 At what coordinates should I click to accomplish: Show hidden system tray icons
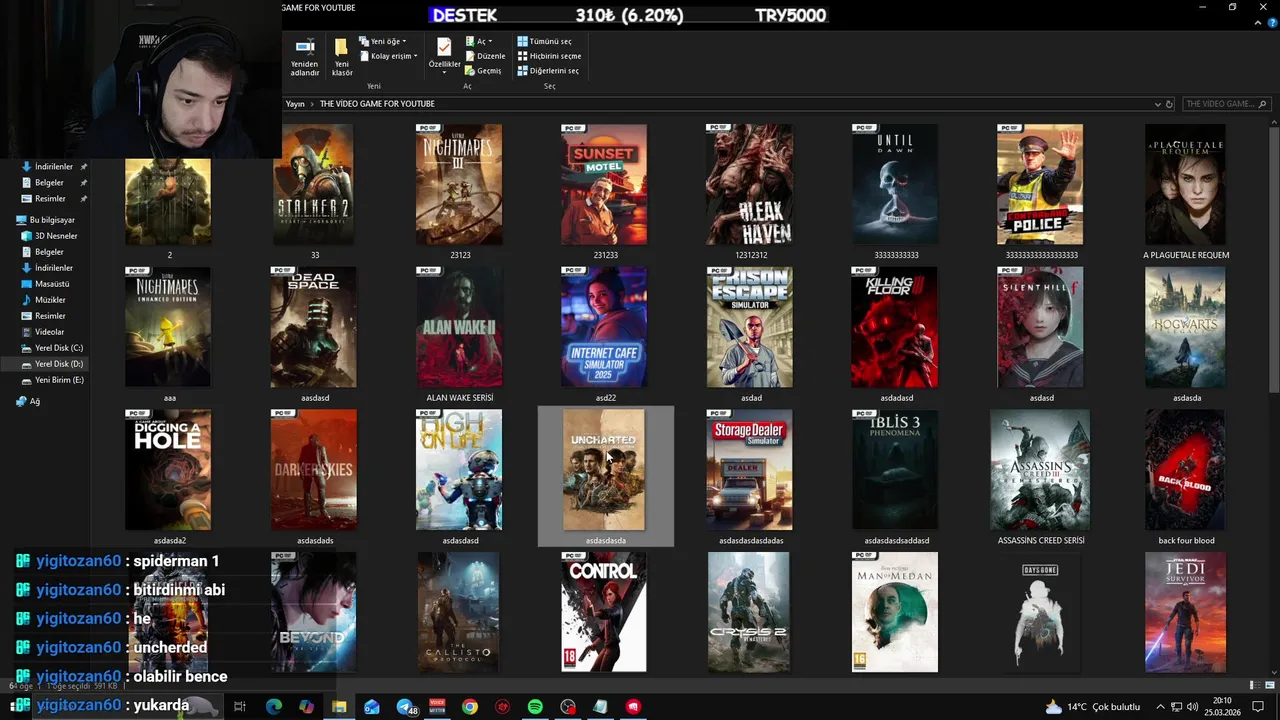coord(1160,707)
